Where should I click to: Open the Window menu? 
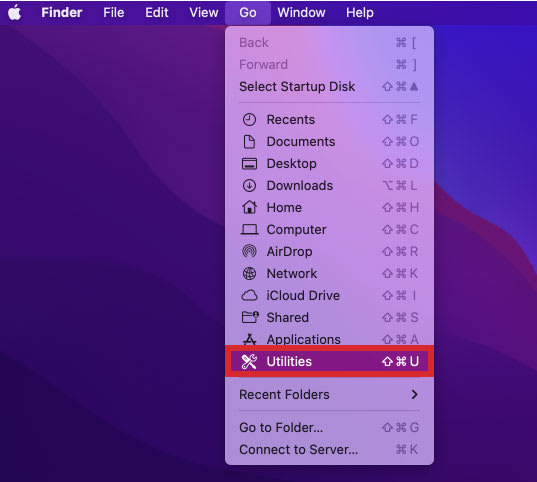(301, 13)
